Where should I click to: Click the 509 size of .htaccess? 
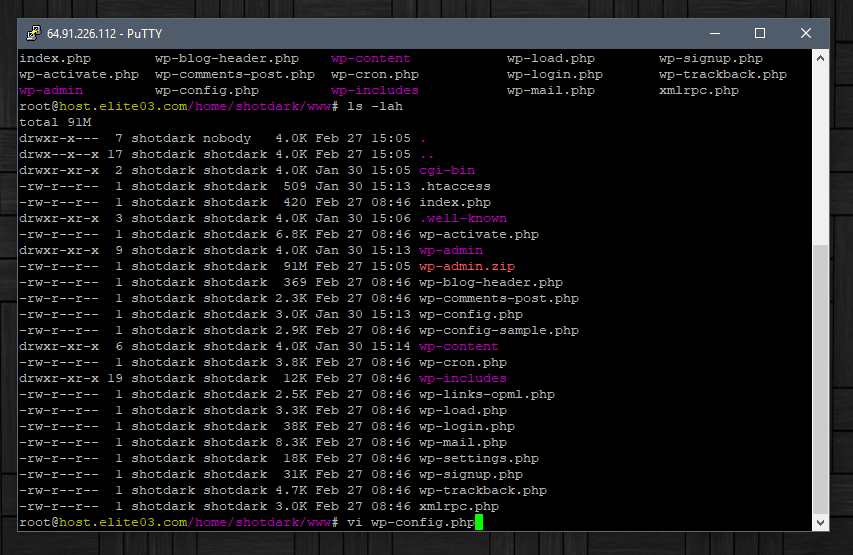[295, 186]
